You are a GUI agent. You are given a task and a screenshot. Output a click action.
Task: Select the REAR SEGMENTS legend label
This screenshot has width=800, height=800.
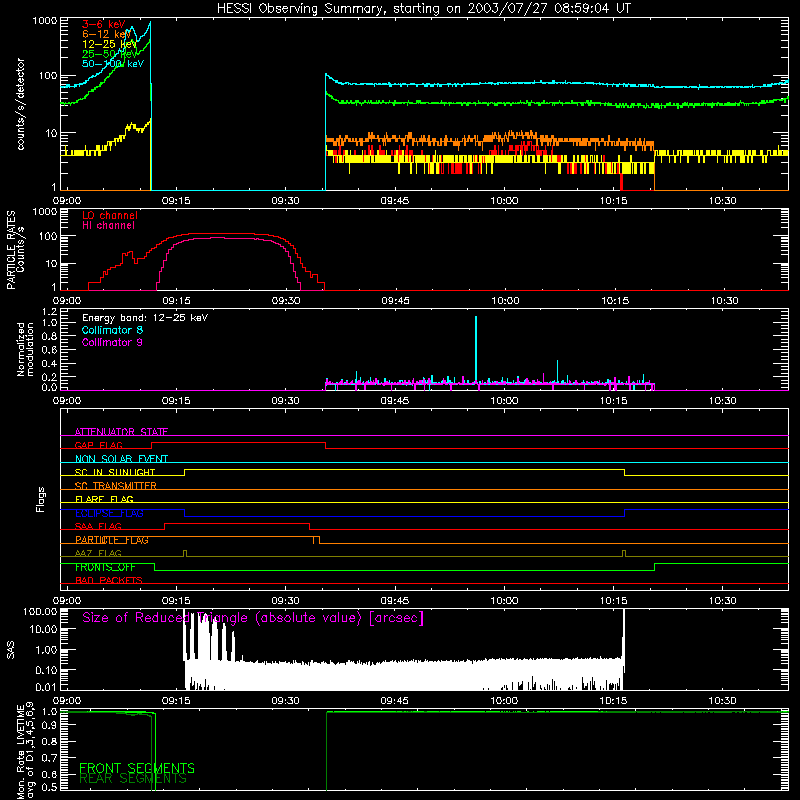pos(133,778)
